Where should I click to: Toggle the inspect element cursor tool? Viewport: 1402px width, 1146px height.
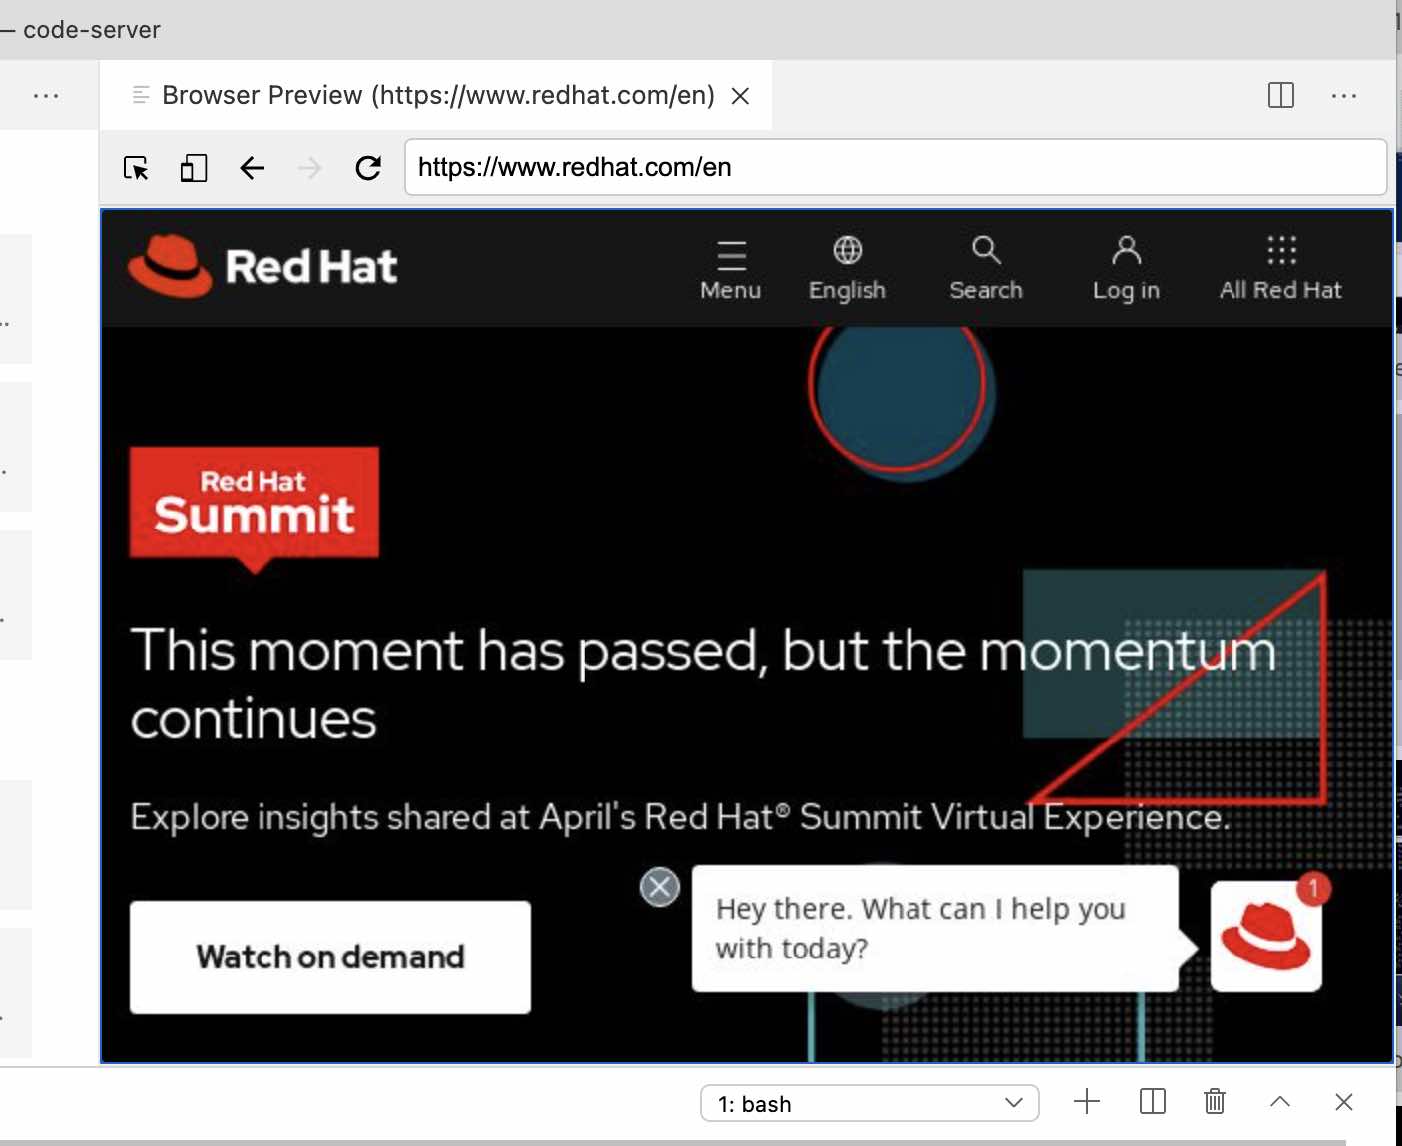pyautogui.click(x=136, y=167)
